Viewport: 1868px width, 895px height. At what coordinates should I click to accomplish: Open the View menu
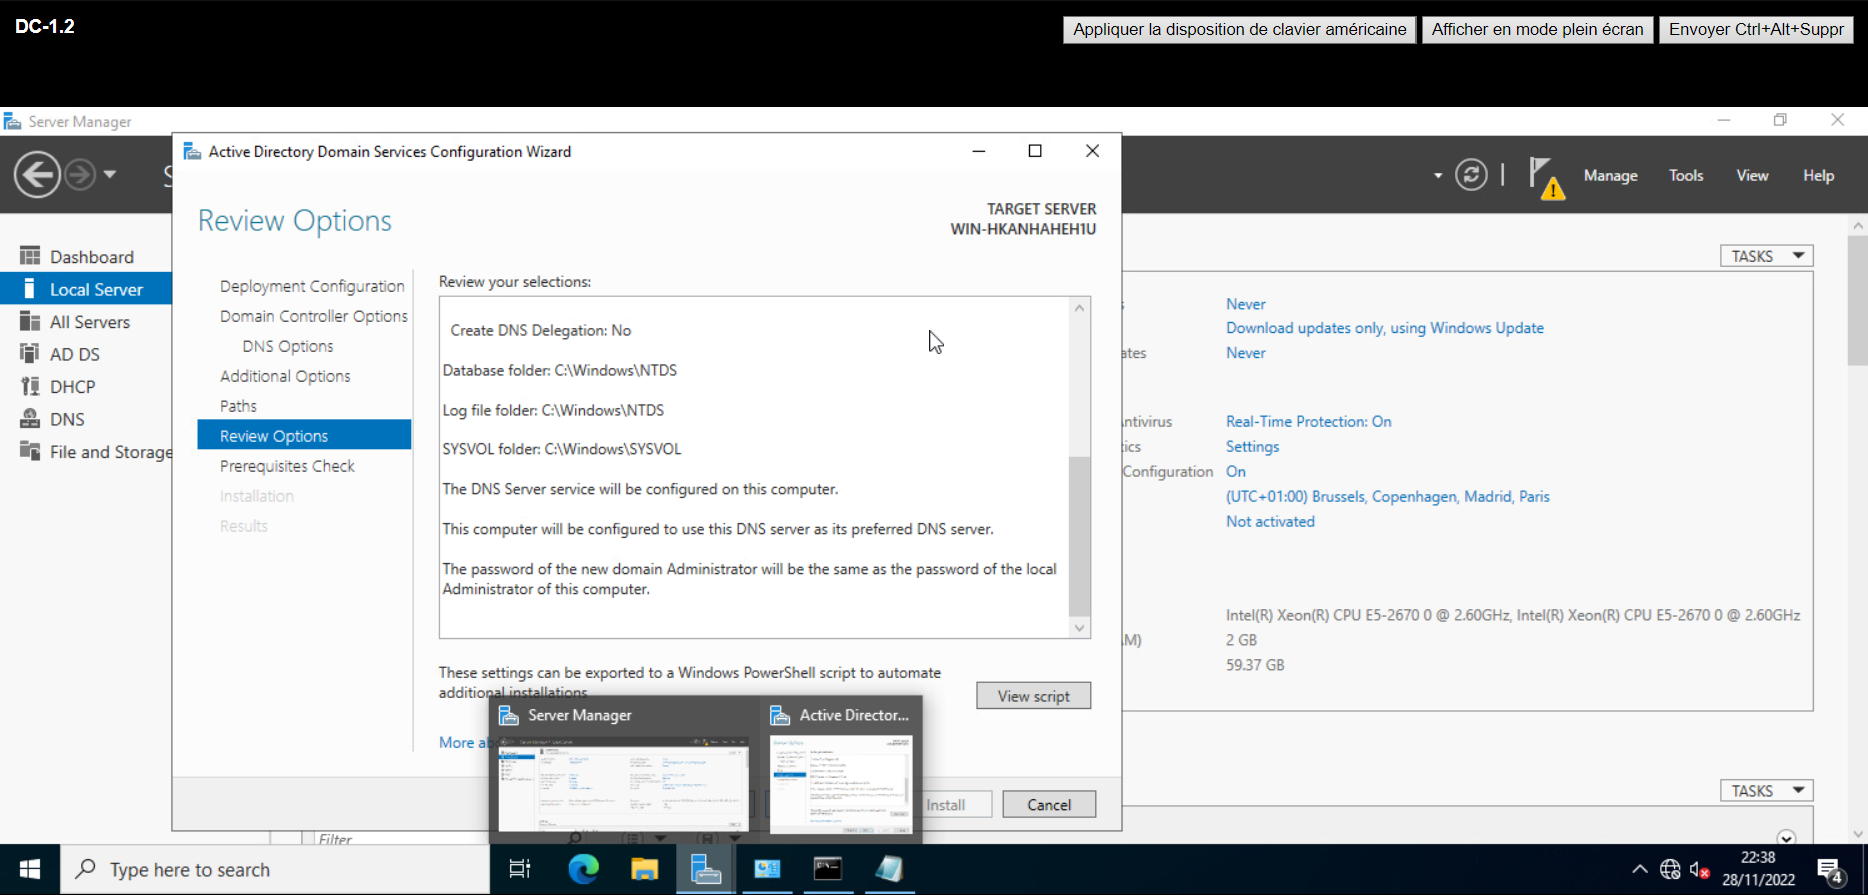coord(1752,175)
